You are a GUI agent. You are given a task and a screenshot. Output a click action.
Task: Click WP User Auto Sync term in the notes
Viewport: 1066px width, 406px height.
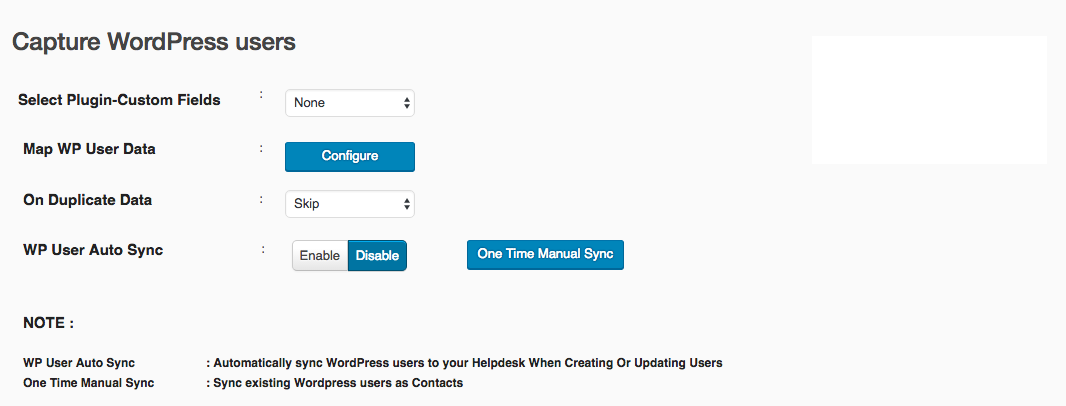79,362
